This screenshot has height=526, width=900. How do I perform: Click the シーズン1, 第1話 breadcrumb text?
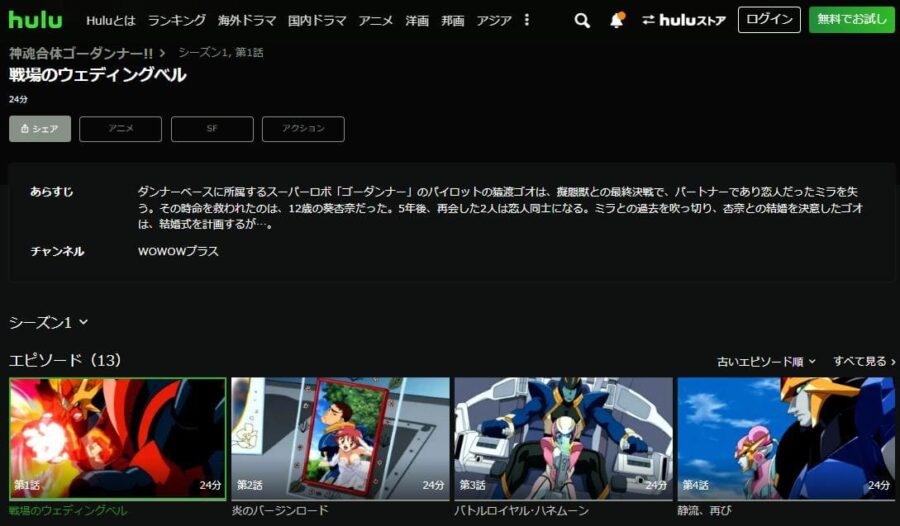click(x=221, y=53)
